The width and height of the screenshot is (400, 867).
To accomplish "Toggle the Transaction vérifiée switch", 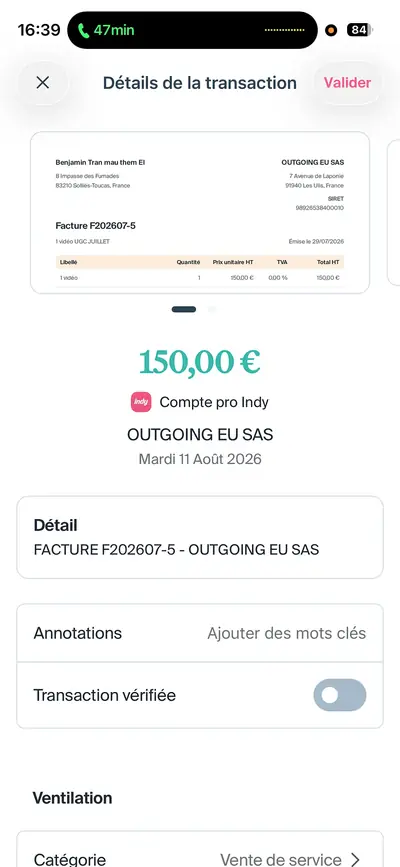I will tap(340, 695).
